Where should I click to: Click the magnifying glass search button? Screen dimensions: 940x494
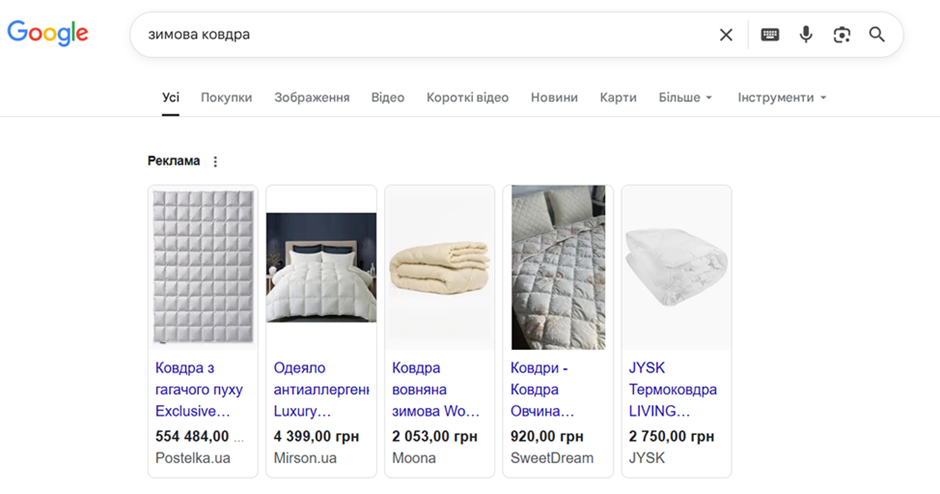[x=877, y=35]
